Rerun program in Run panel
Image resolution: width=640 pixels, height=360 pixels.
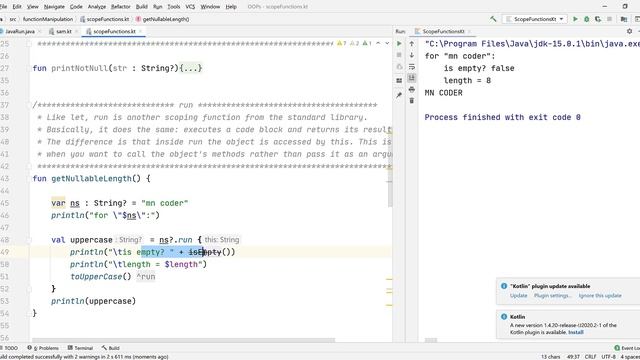click(399, 44)
